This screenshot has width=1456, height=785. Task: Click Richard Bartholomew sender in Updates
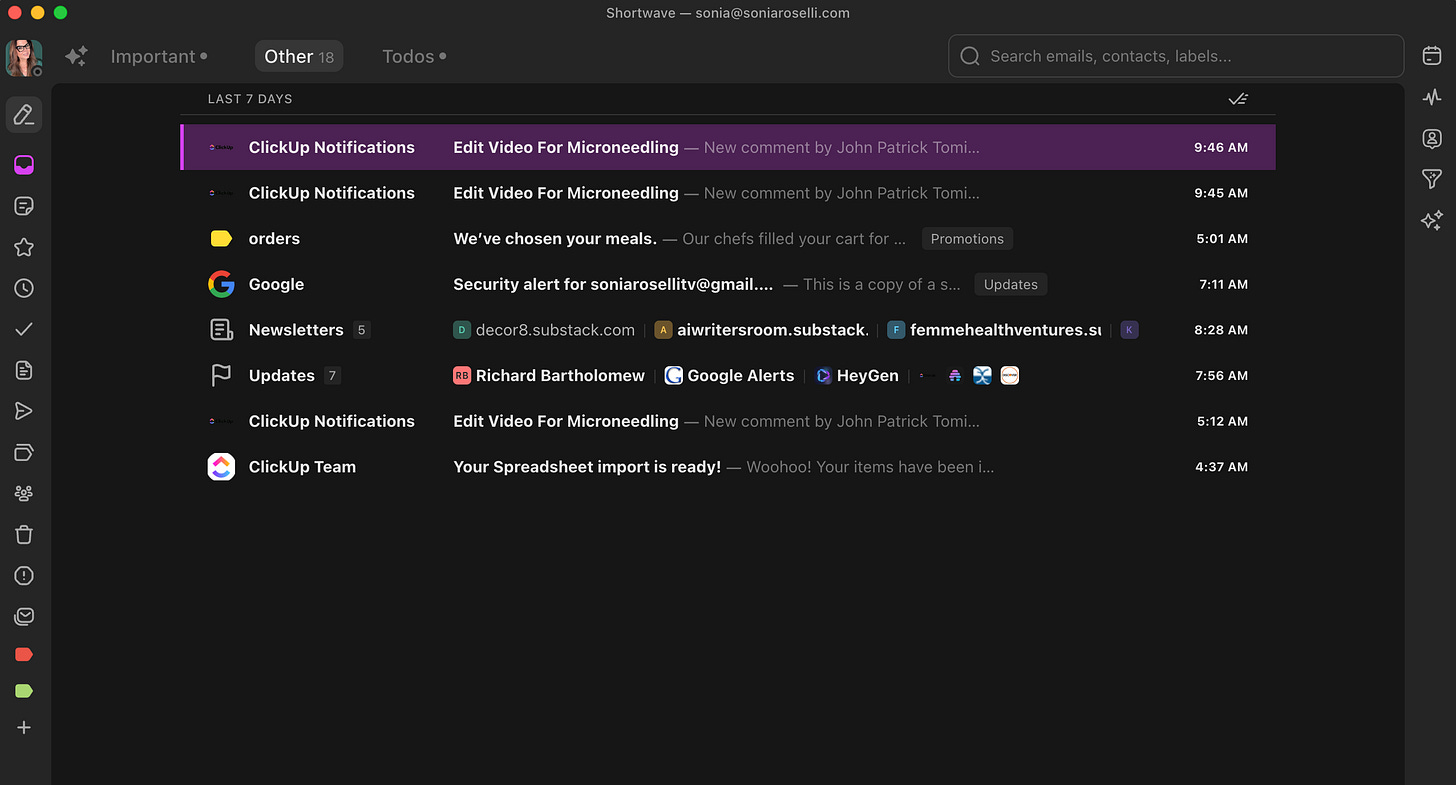(549, 376)
